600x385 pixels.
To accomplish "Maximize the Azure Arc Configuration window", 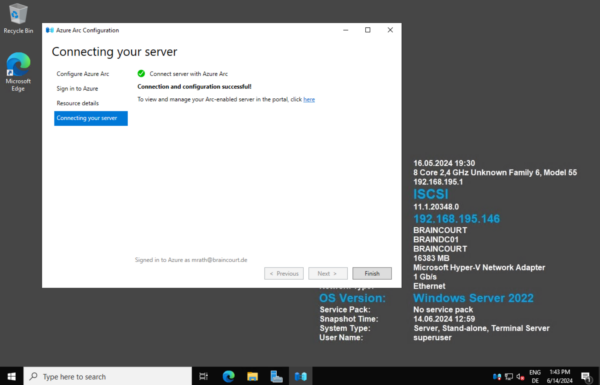I will (x=368, y=30).
